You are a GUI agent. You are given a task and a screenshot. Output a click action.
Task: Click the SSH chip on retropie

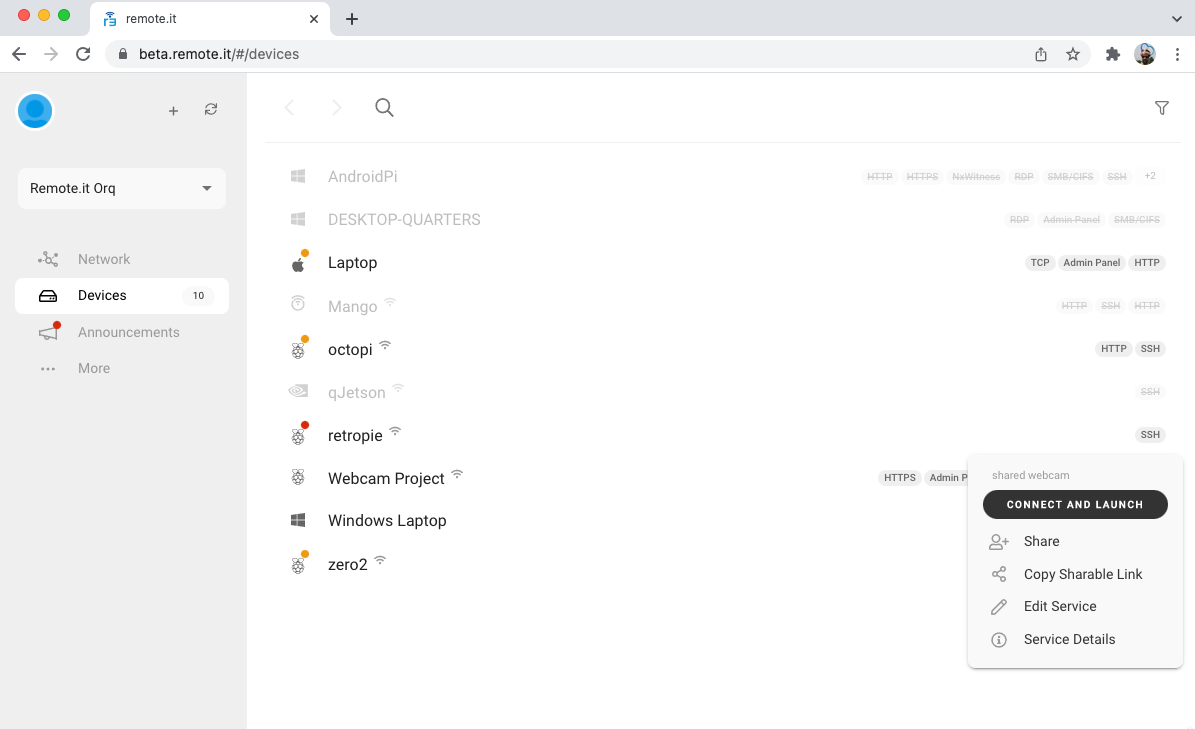1150,435
